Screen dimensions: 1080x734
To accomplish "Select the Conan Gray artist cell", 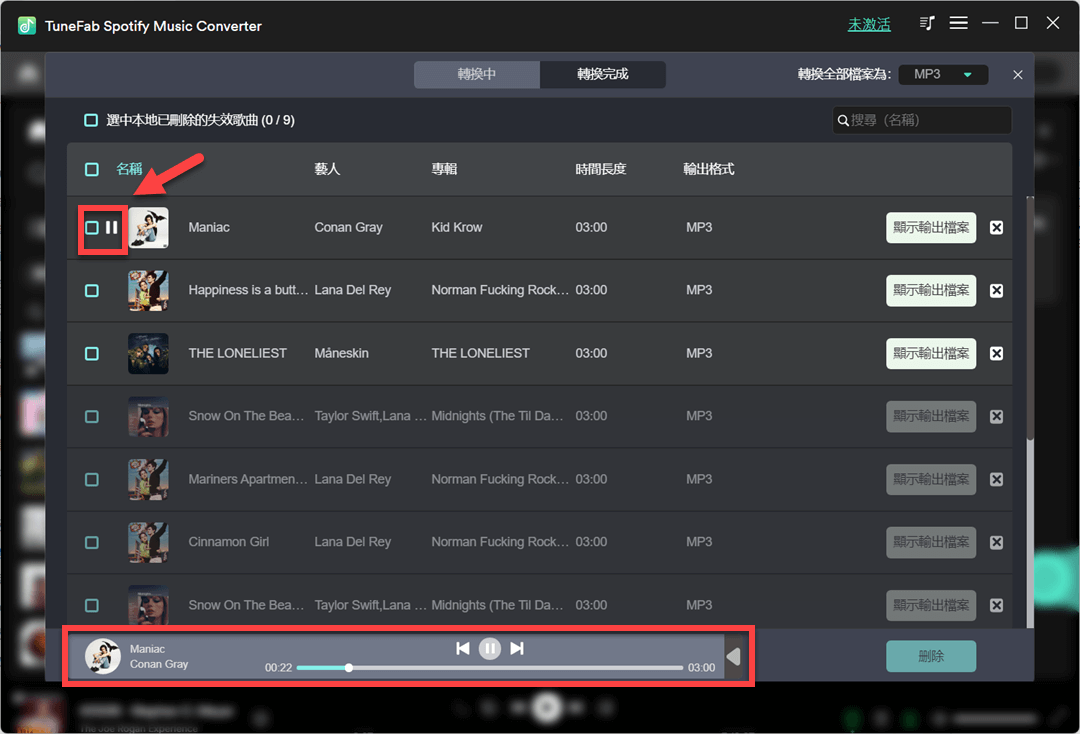I will coord(349,228).
